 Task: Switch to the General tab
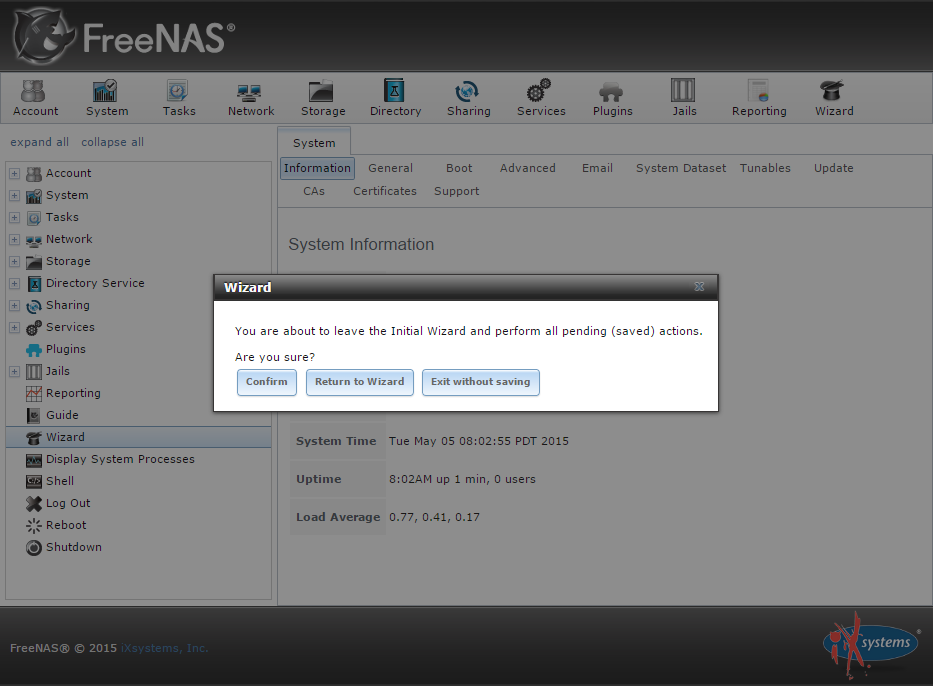(390, 168)
